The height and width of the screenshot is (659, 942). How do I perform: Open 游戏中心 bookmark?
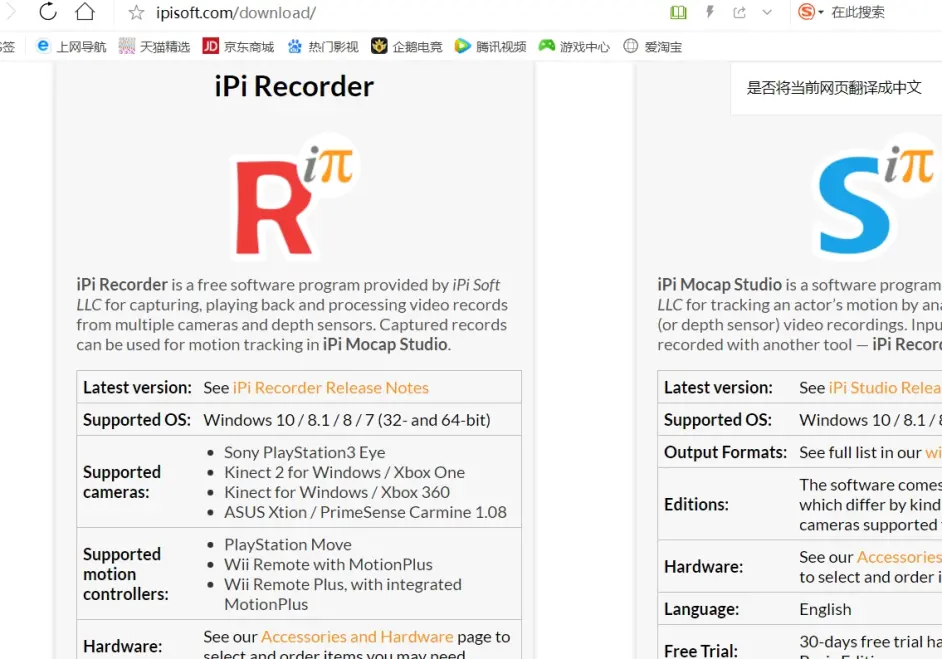pyautogui.click(x=574, y=46)
